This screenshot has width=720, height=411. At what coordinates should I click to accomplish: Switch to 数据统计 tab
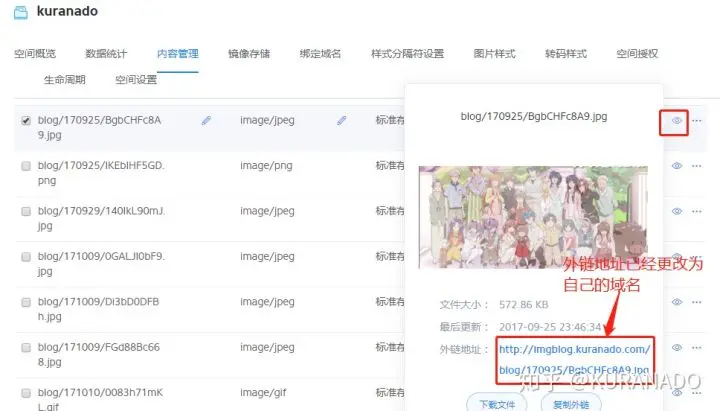106,54
